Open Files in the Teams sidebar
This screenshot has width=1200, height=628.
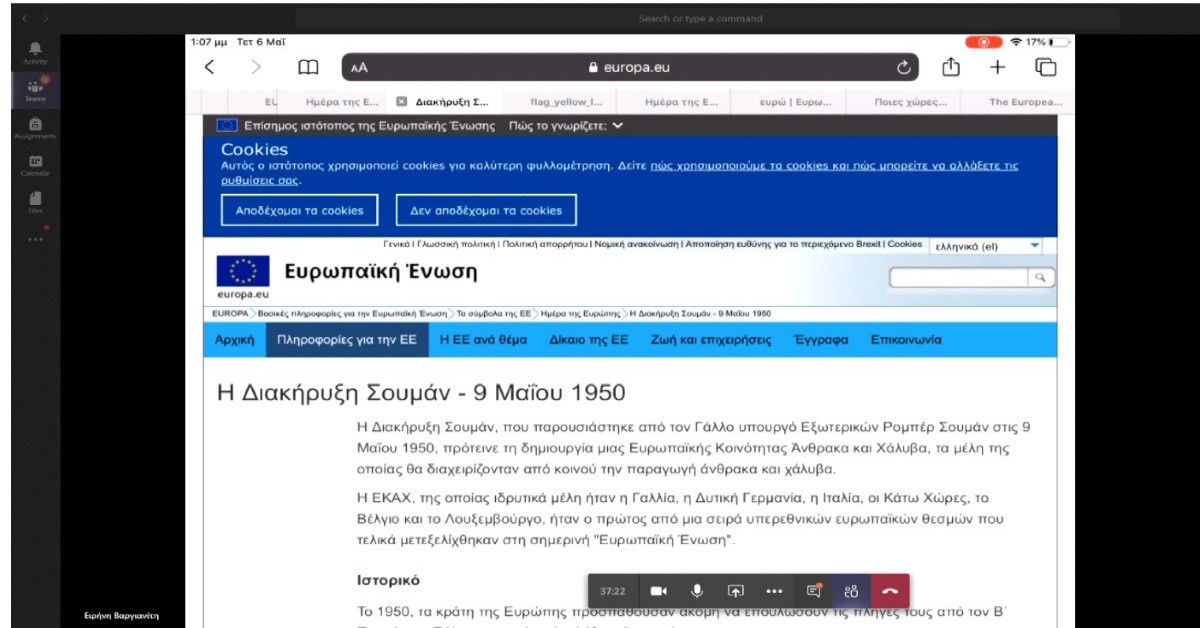[36, 202]
